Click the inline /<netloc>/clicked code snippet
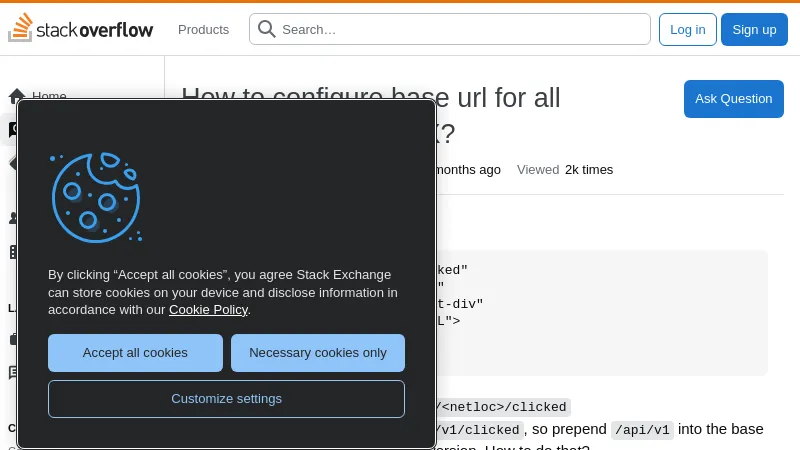Screen dimensions: 800x450 (503, 407)
